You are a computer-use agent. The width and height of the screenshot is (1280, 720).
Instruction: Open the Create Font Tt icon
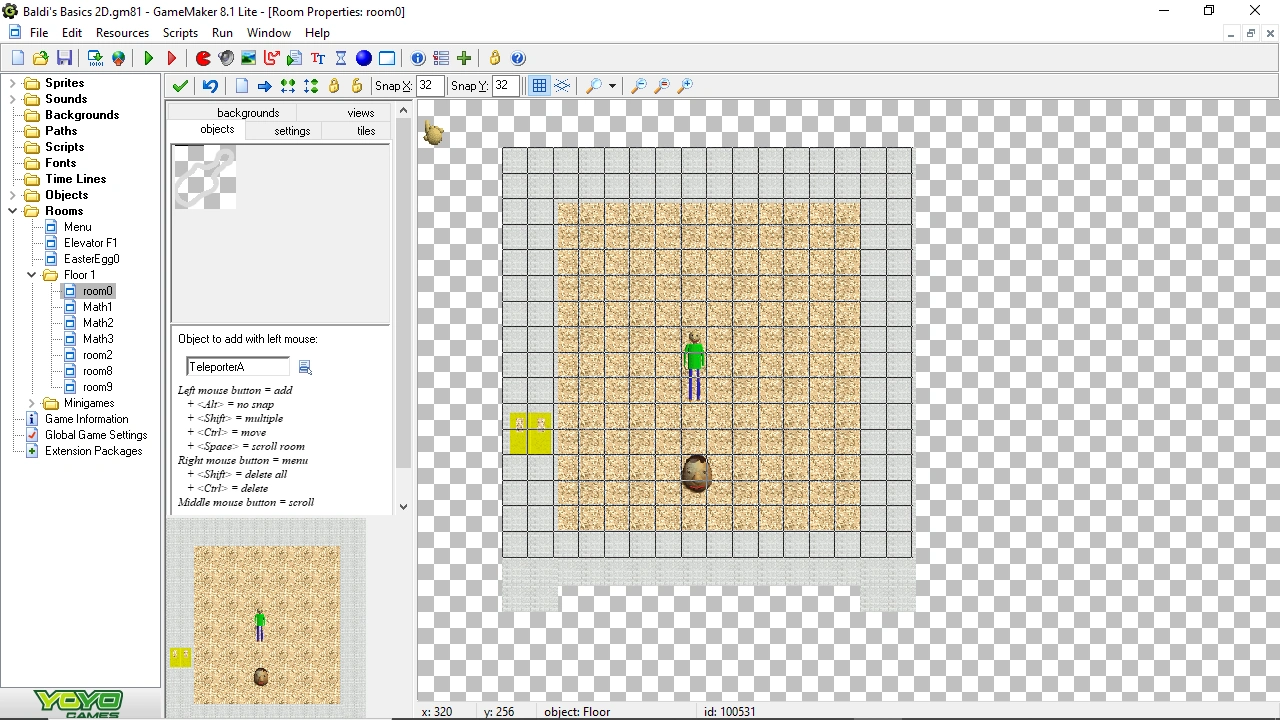317,58
